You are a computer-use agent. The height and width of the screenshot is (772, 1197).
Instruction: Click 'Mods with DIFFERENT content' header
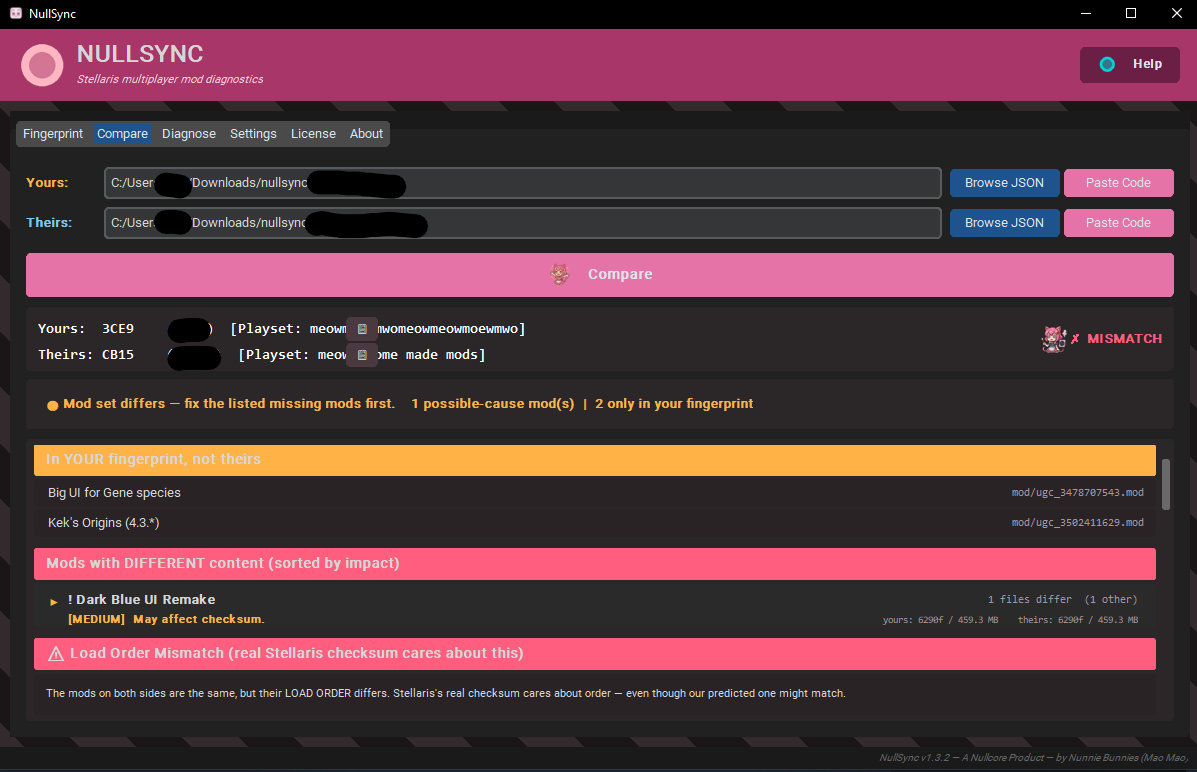tap(595, 564)
